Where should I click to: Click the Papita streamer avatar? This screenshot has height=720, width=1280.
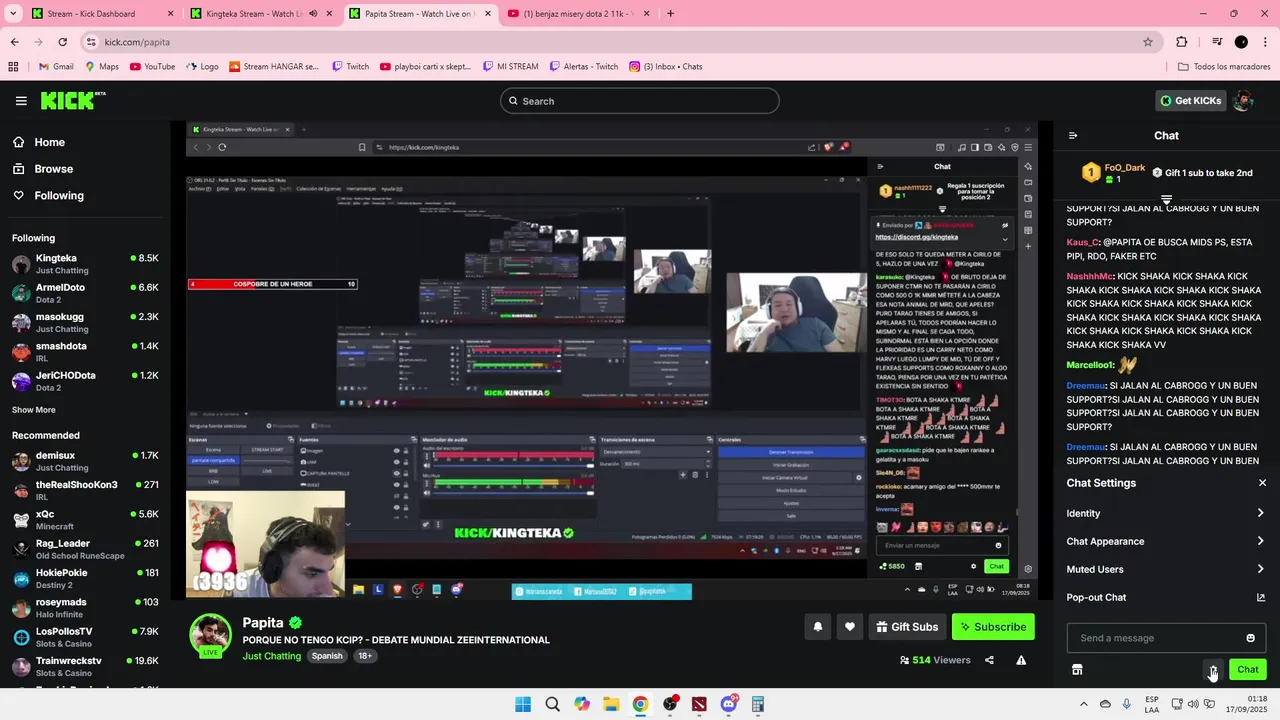(x=211, y=636)
